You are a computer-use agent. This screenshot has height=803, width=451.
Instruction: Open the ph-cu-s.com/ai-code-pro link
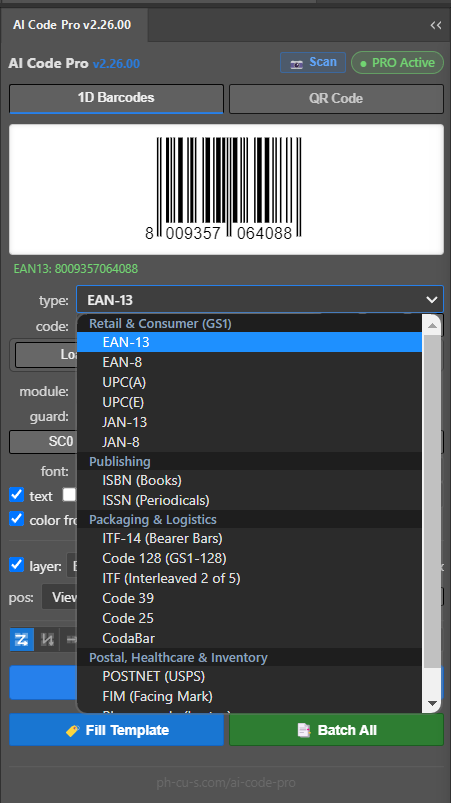click(226, 783)
